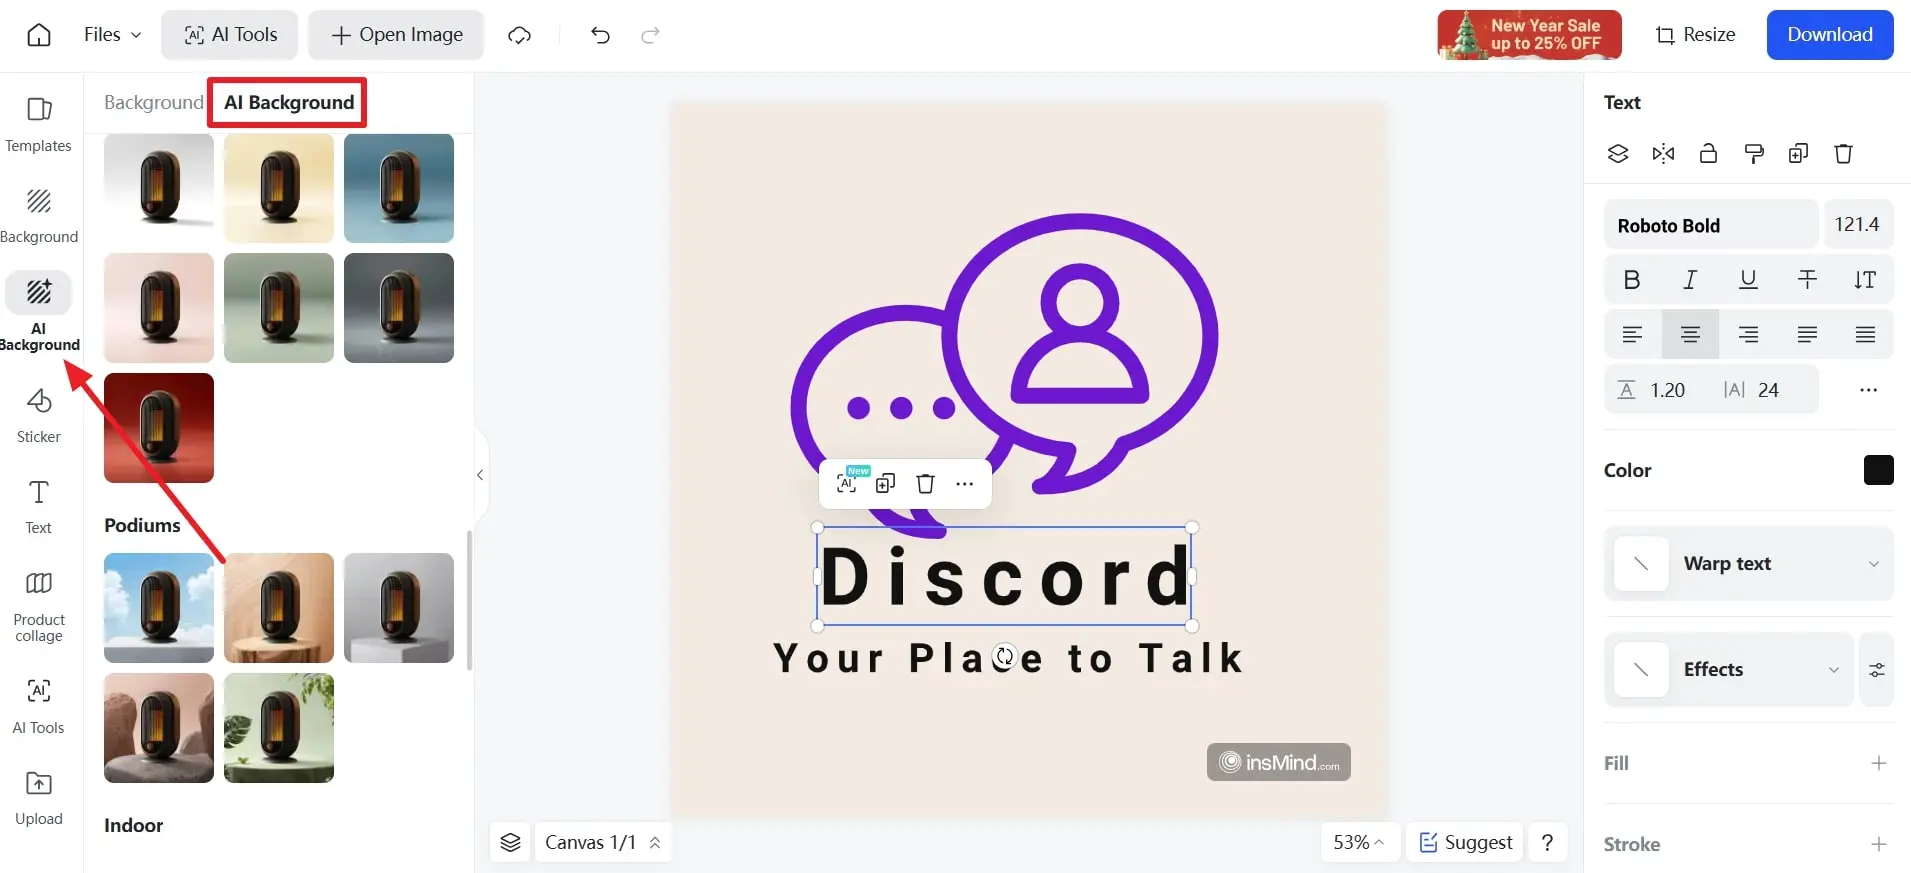Add a Fill with plus
Viewport: 1911px width, 873px height.
click(1878, 764)
